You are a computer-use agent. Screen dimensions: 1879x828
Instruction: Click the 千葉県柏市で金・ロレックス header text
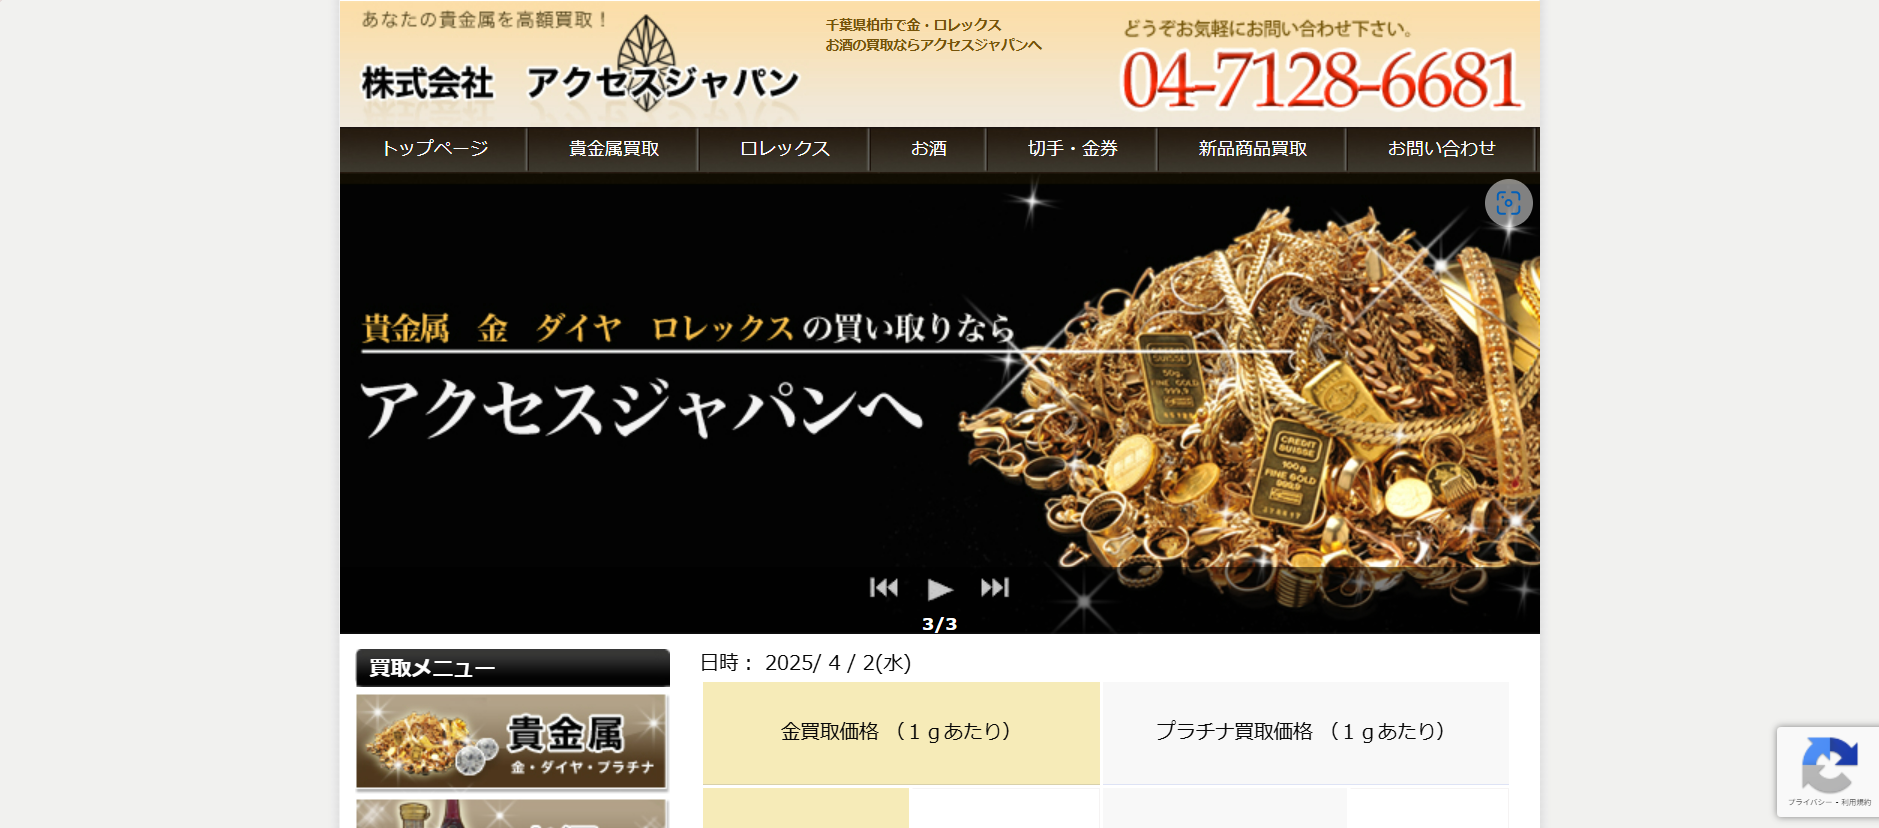pos(913,25)
